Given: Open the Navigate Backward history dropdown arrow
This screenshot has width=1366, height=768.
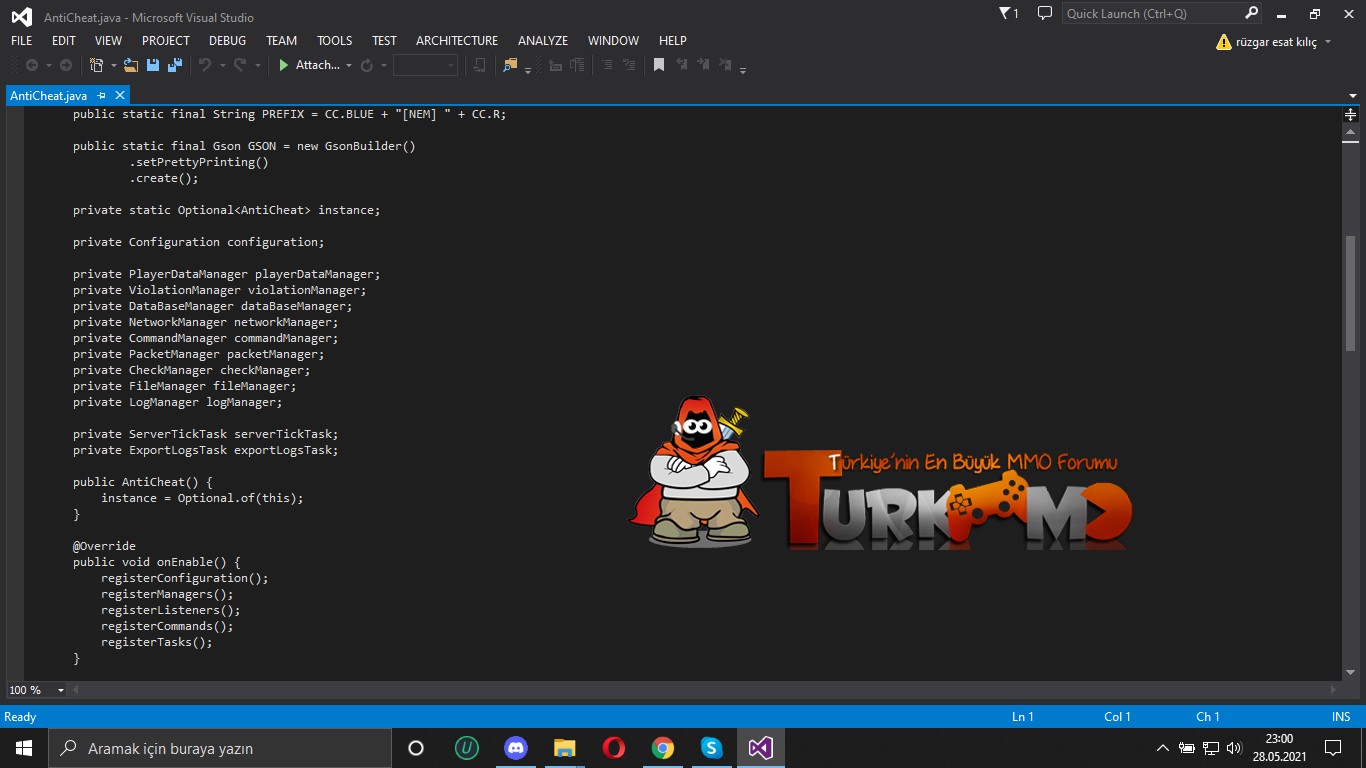Looking at the screenshot, I should pyautogui.click(x=48, y=66).
